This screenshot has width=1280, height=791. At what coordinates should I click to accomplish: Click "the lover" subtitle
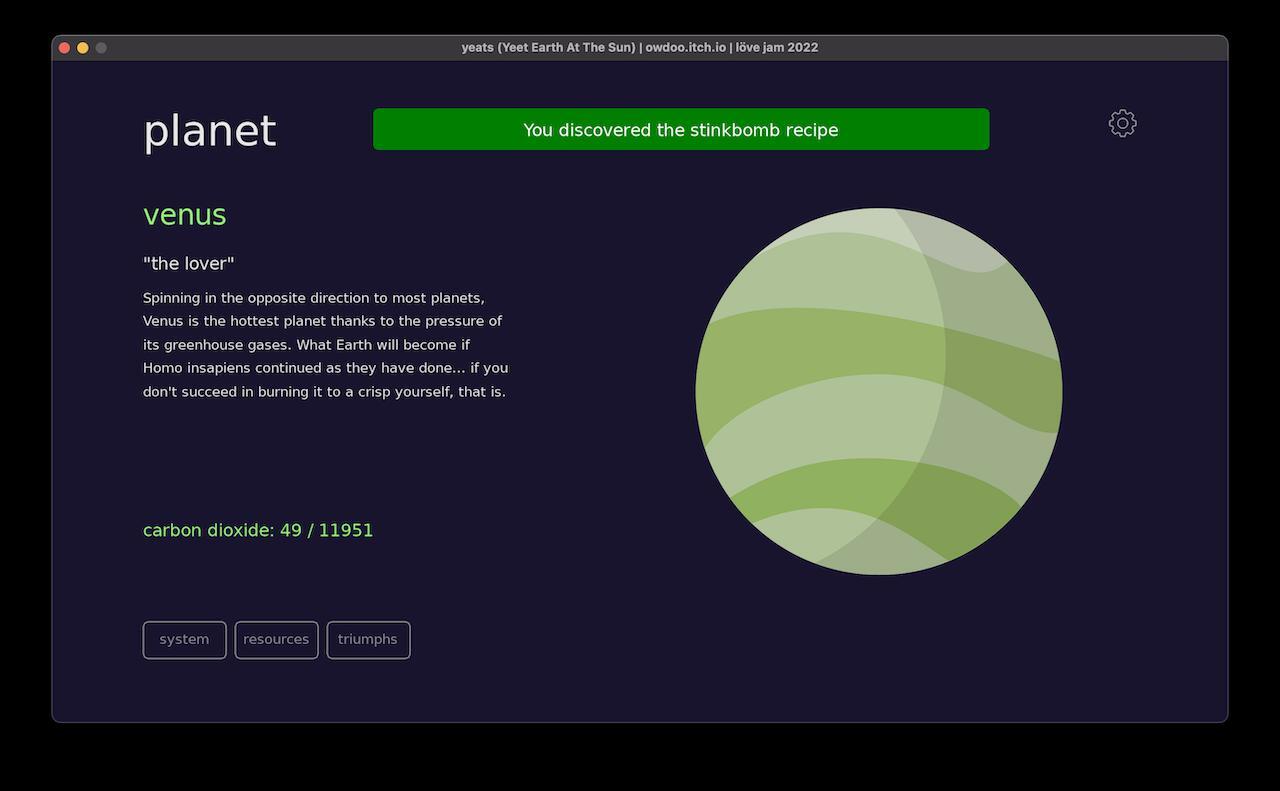tap(188, 264)
